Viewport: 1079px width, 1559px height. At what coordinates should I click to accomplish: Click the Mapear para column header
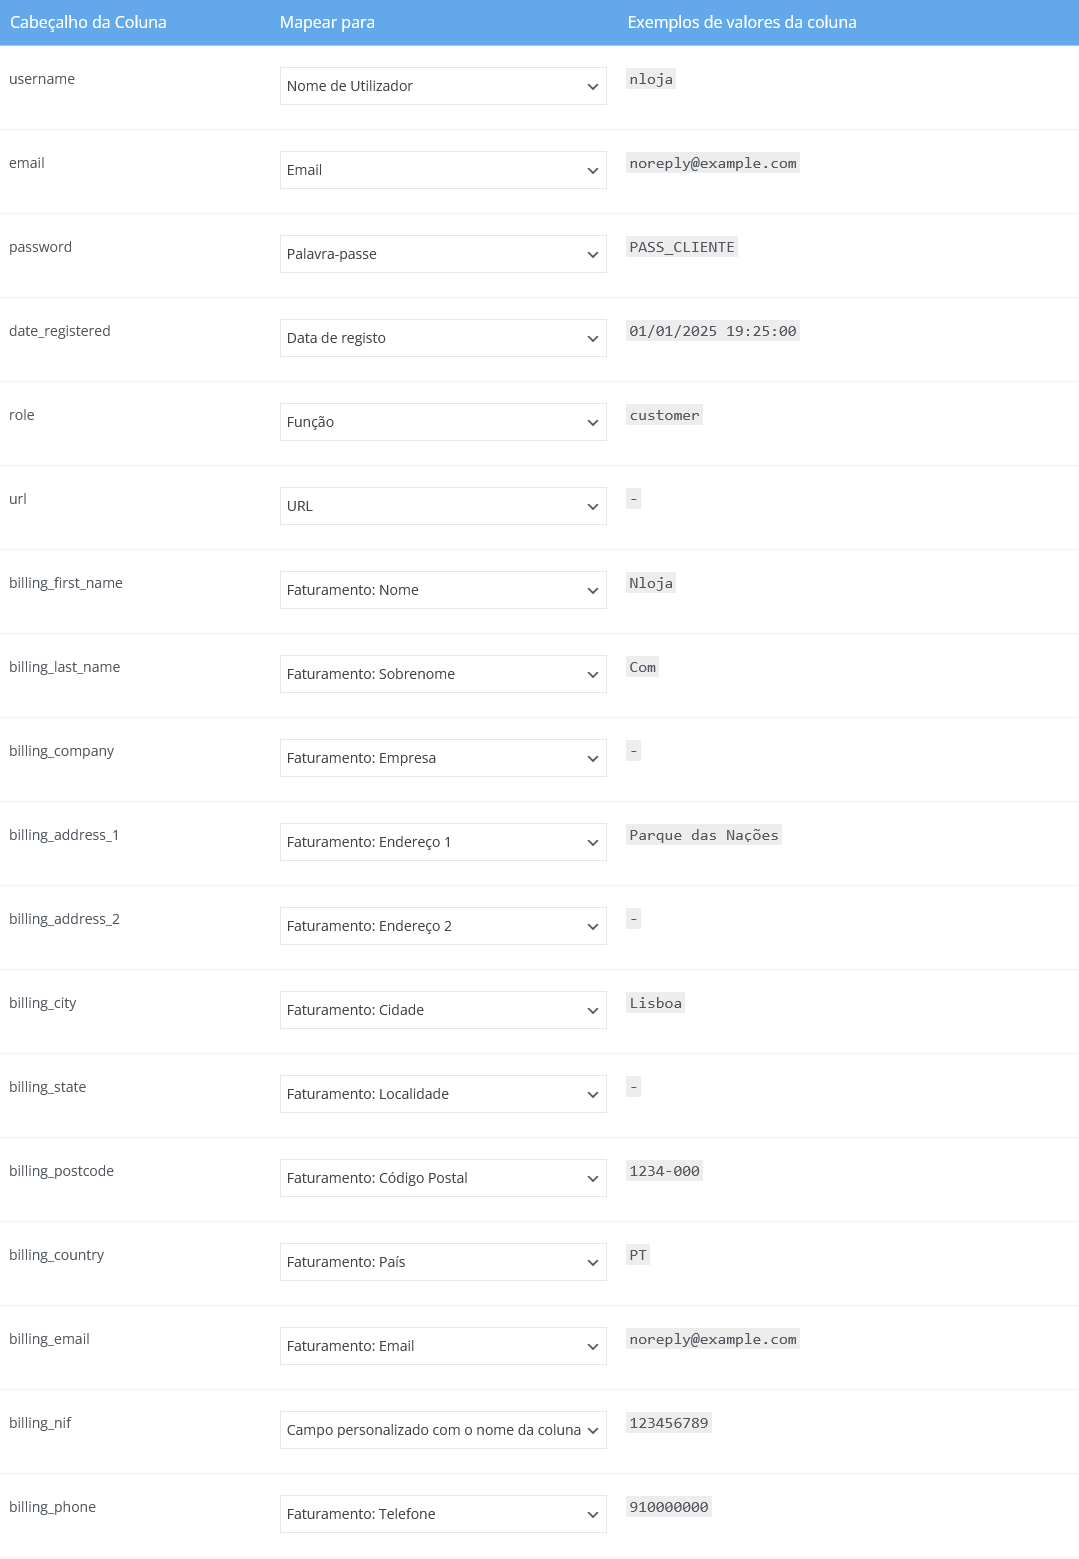point(327,22)
